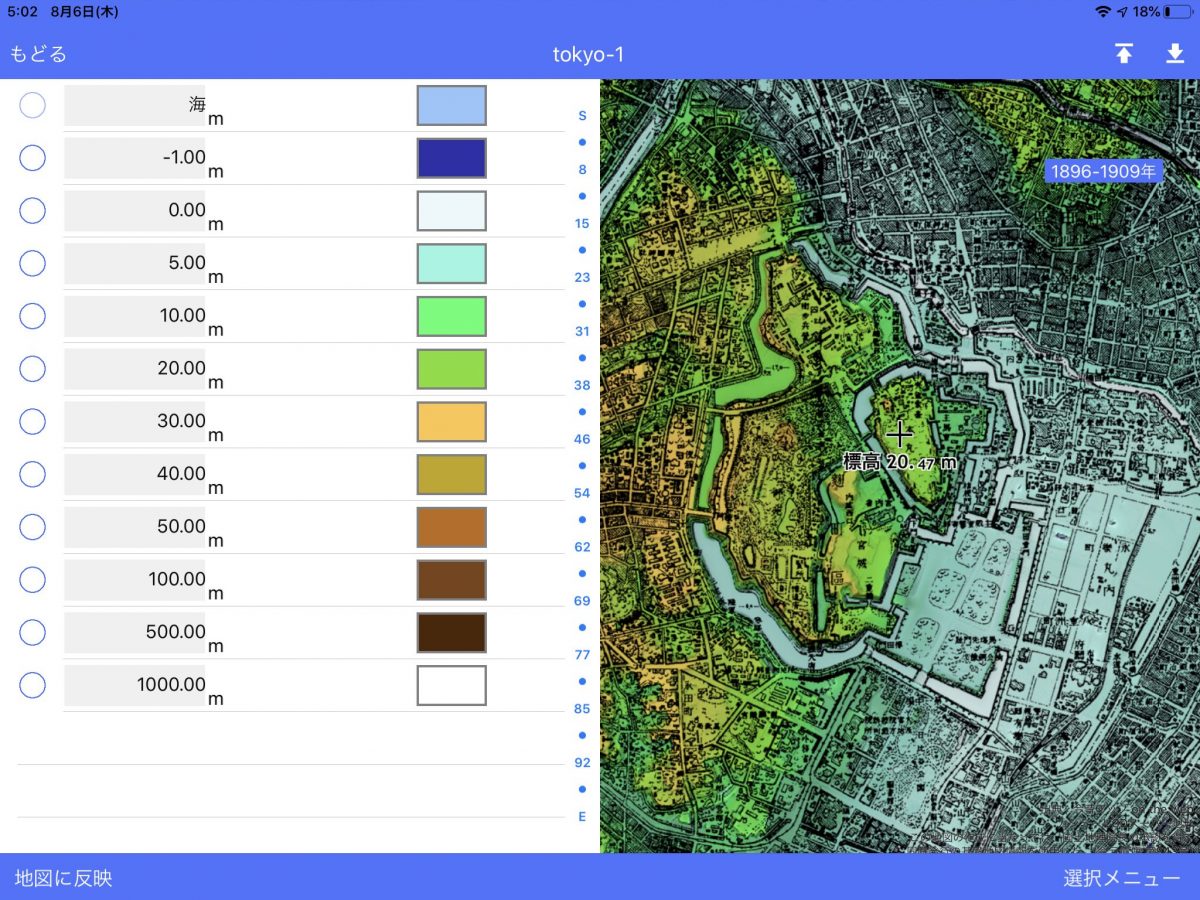The width and height of the screenshot is (1200, 900).
Task: Select the radio button for 10.00 m
Action: coord(33,316)
